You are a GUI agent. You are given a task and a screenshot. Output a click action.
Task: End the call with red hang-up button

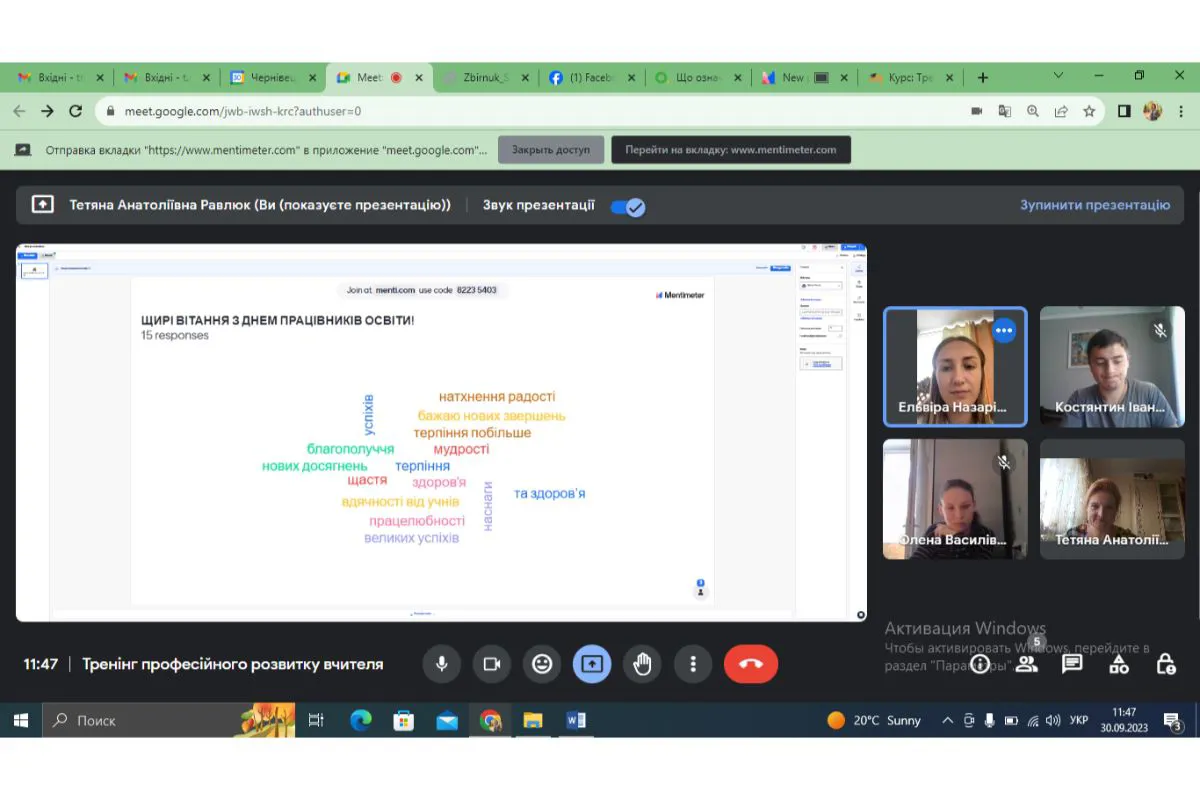tap(751, 664)
